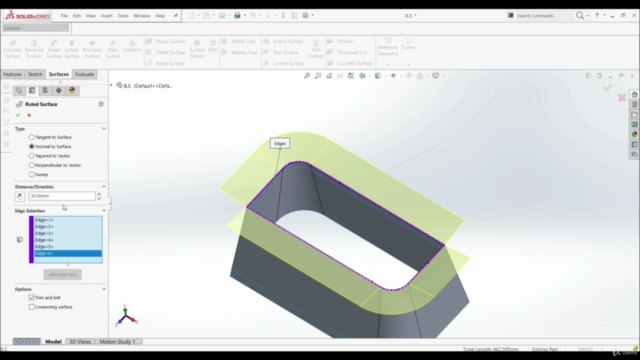640x360 pixels.
Task: Select Edge<6> in edge list
Action: [68, 253]
